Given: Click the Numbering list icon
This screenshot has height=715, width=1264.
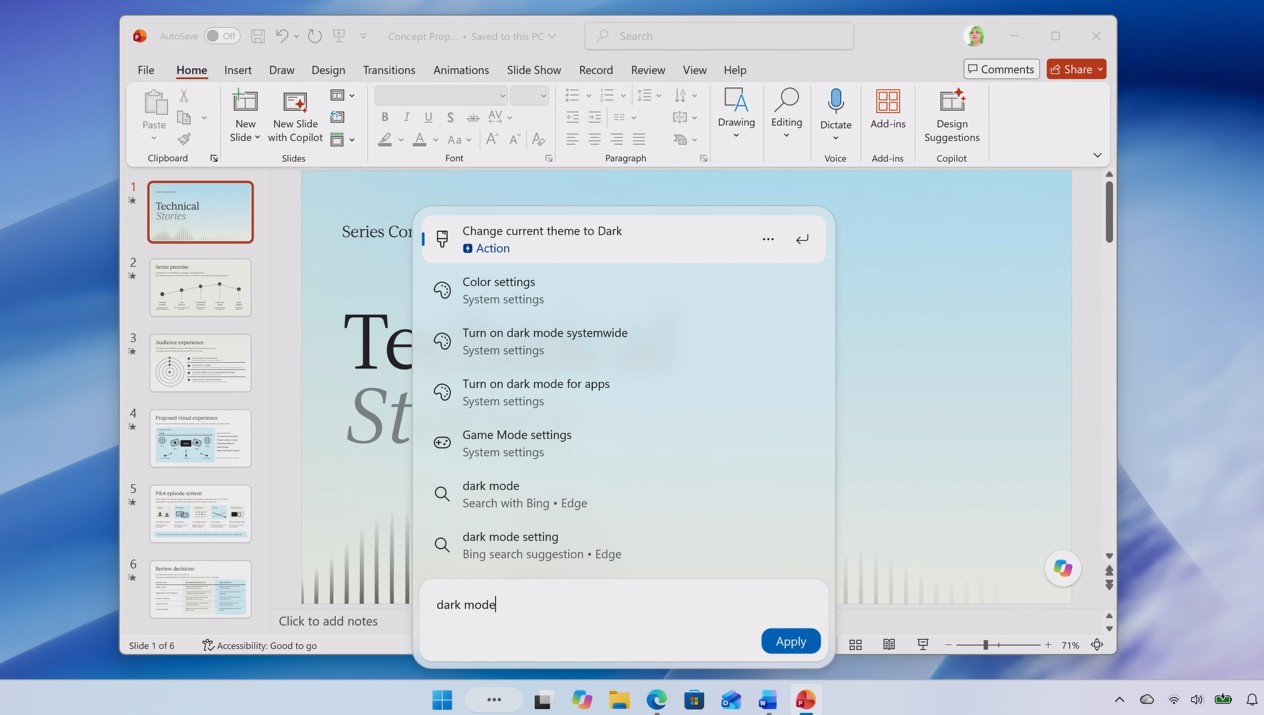Looking at the screenshot, I should [x=606, y=95].
